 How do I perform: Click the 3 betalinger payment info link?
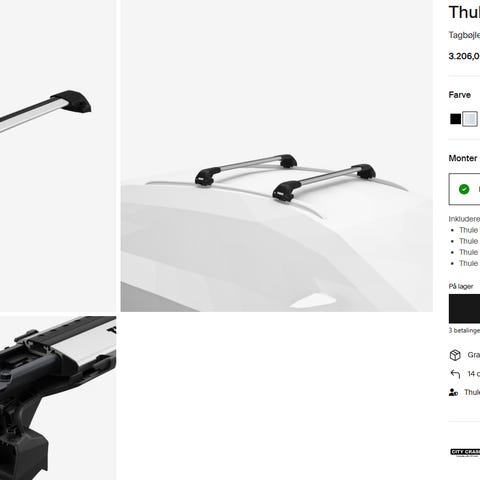(464, 331)
